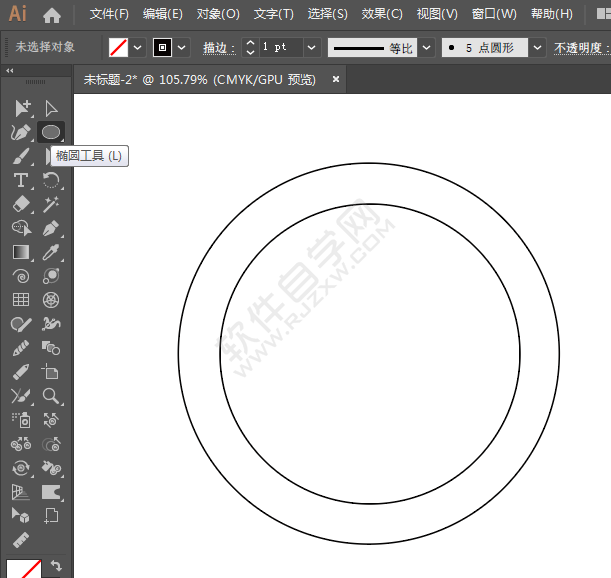
Task: Pick the Direct Selection arrow tool
Action: (51, 108)
